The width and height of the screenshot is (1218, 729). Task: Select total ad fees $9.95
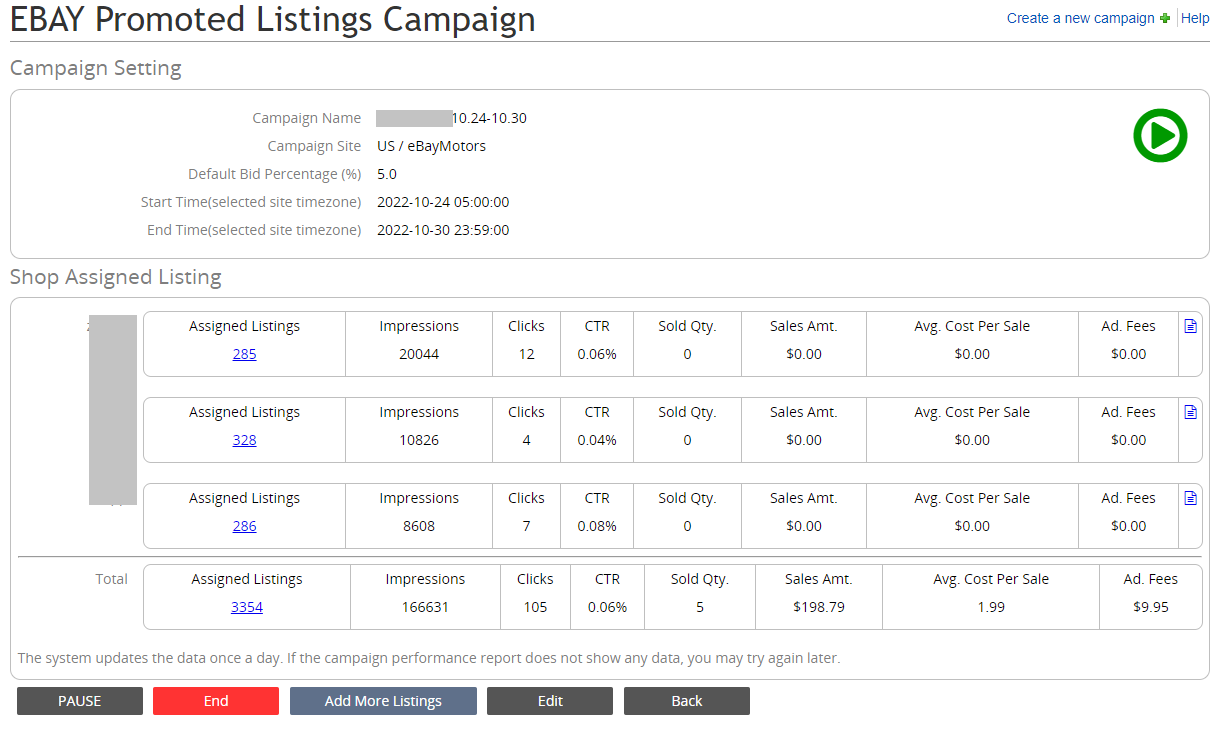point(1150,607)
